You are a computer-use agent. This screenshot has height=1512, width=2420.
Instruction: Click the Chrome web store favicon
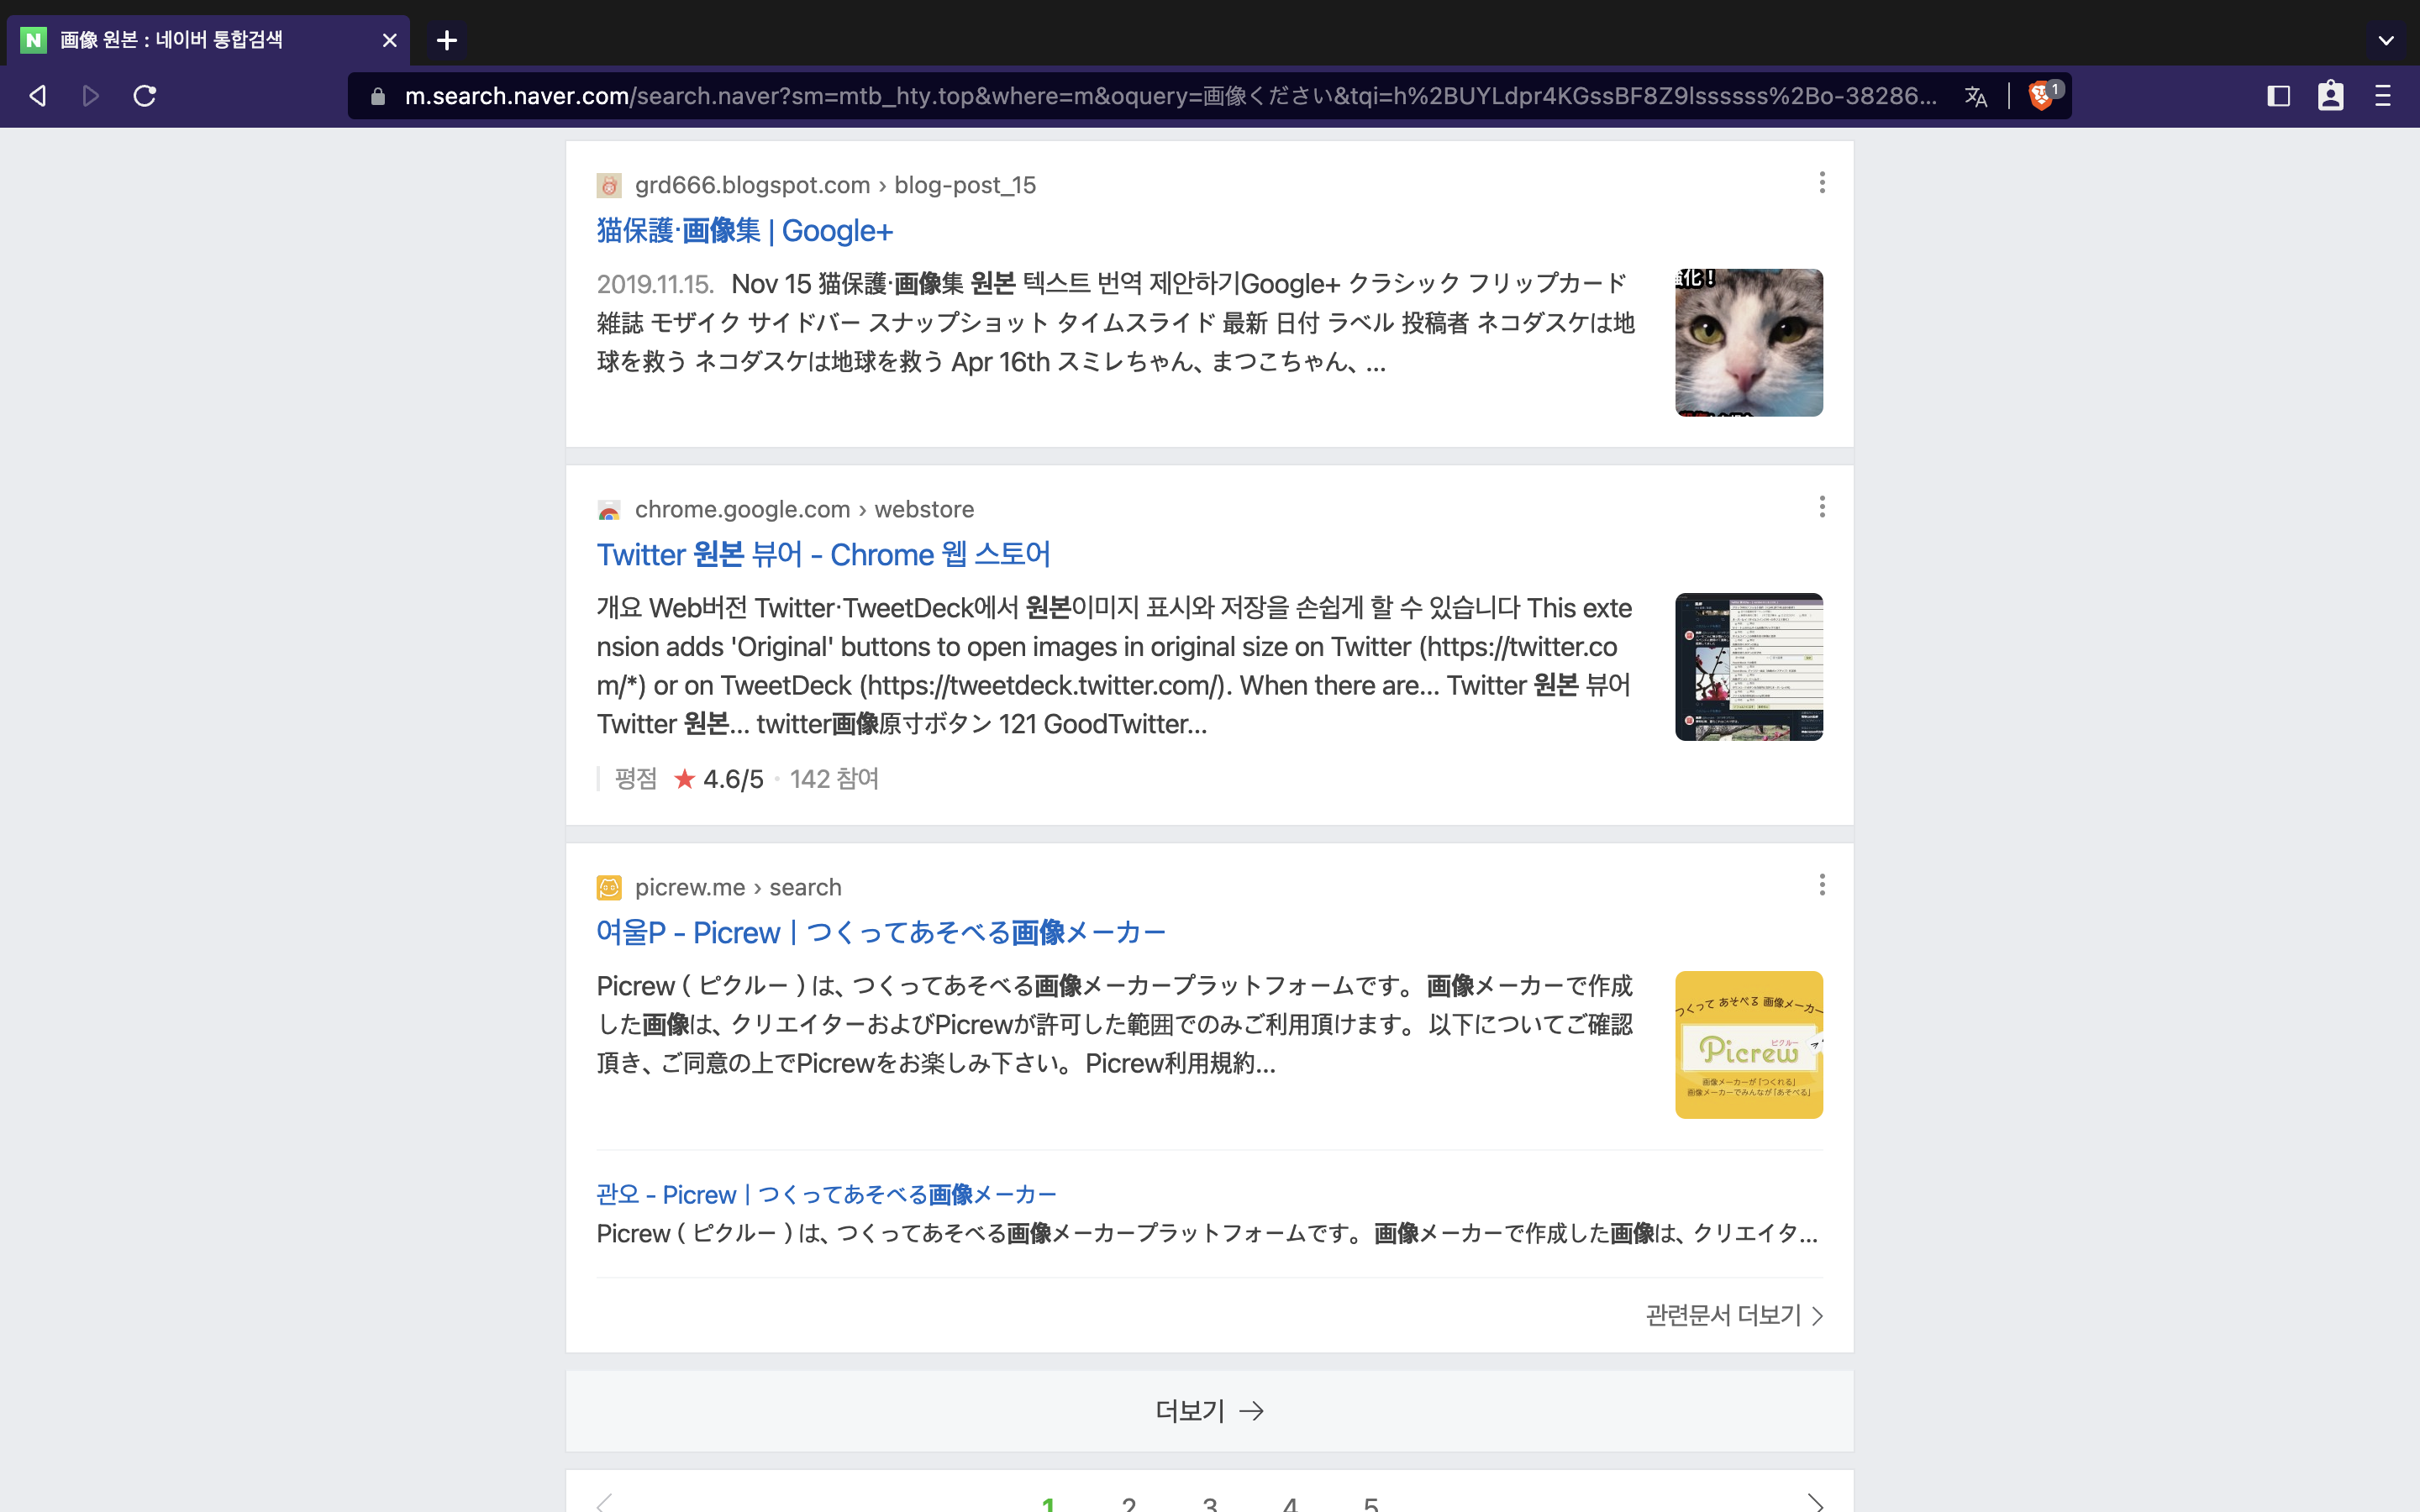click(x=609, y=510)
